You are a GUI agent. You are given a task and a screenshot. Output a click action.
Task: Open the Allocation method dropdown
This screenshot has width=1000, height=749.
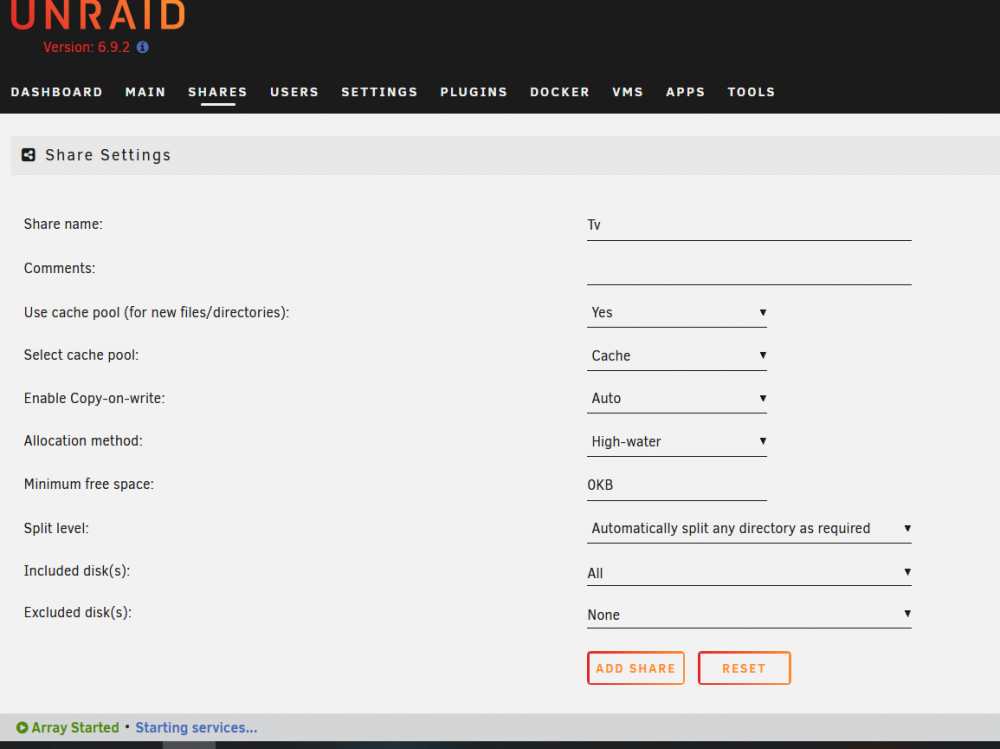pos(677,441)
